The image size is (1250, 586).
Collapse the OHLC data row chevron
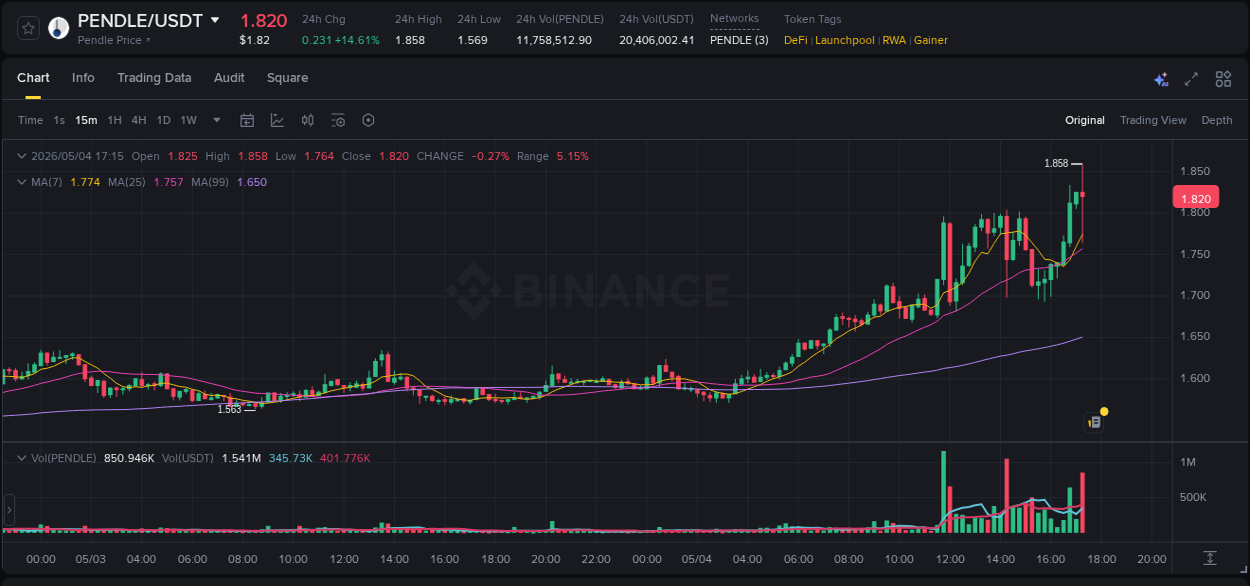point(22,156)
